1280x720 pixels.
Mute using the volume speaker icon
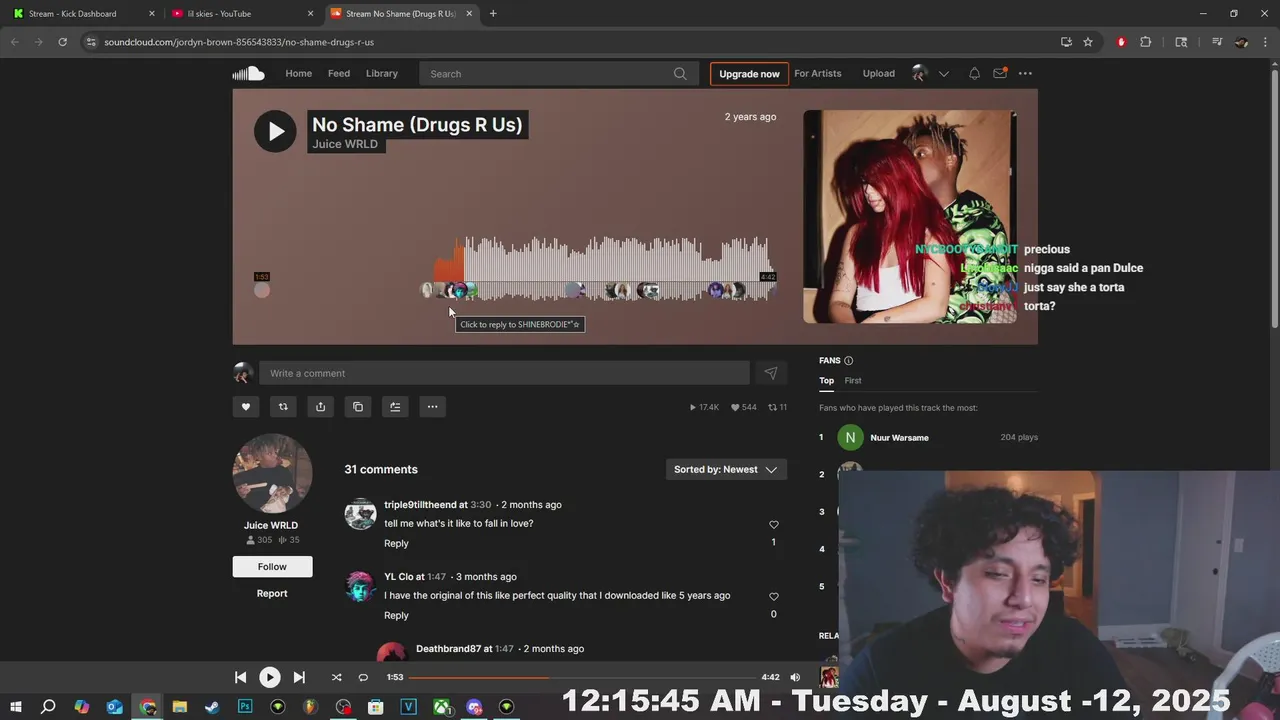pyautogui.click(x=795, y=677)
